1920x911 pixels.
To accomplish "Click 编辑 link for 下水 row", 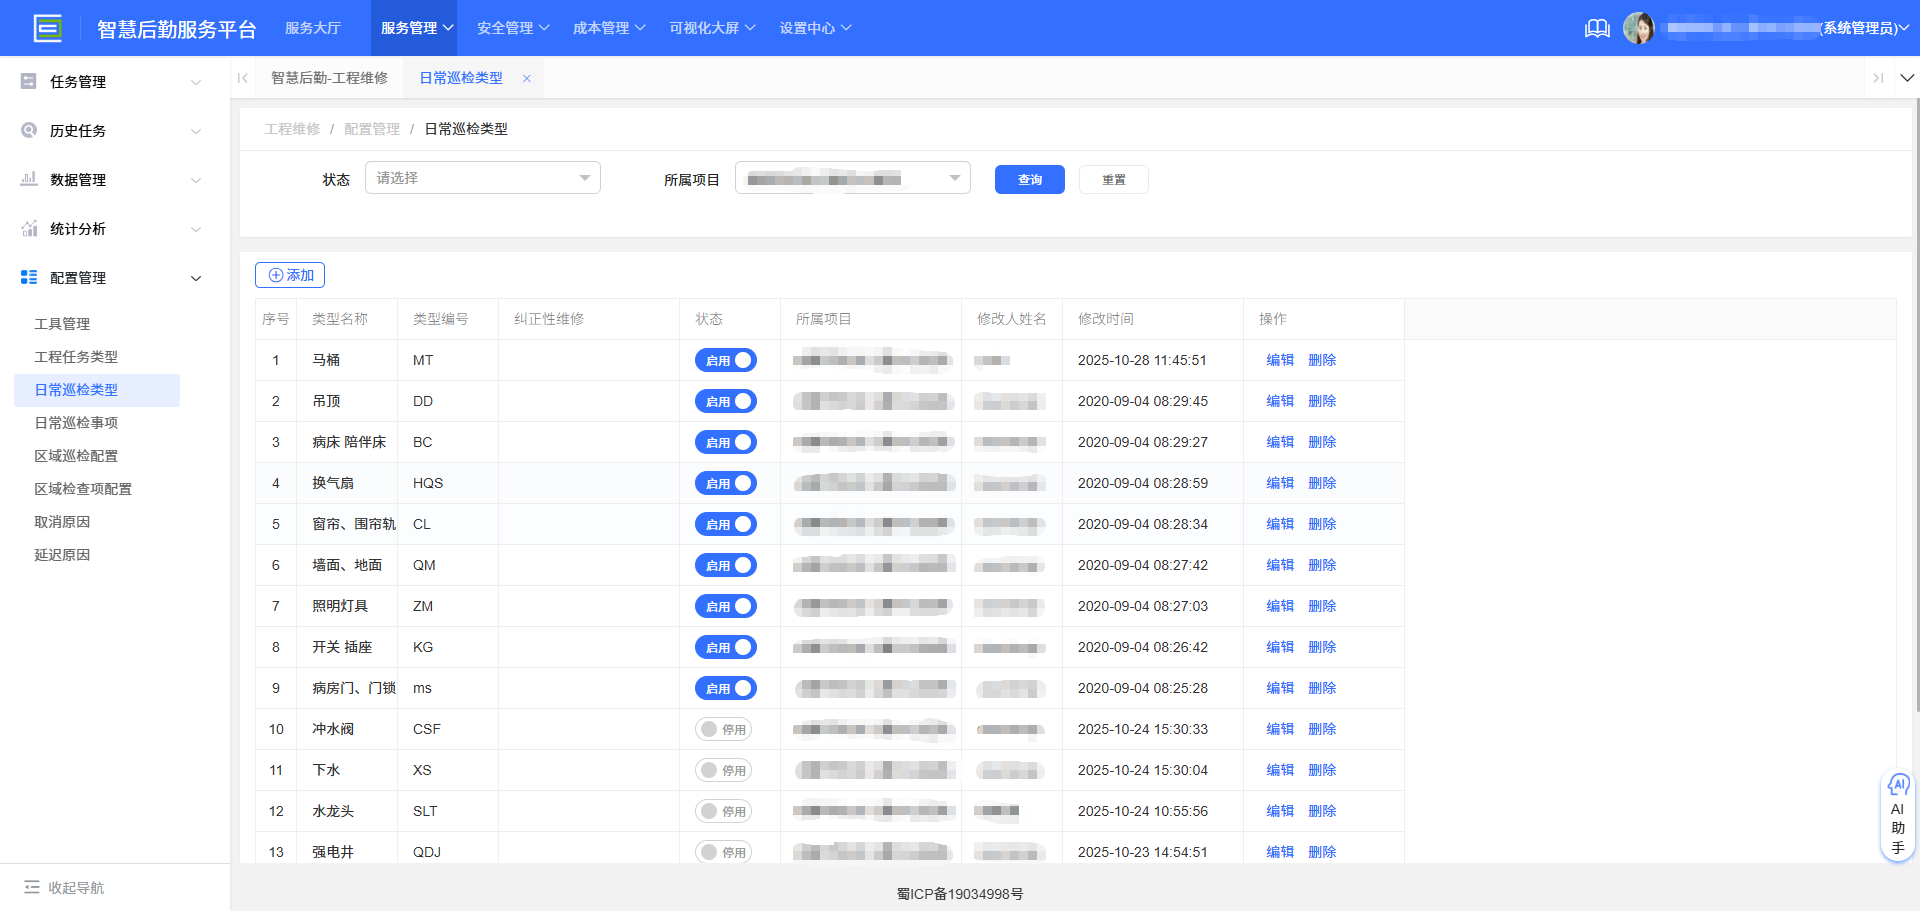I will [1280, 770].
